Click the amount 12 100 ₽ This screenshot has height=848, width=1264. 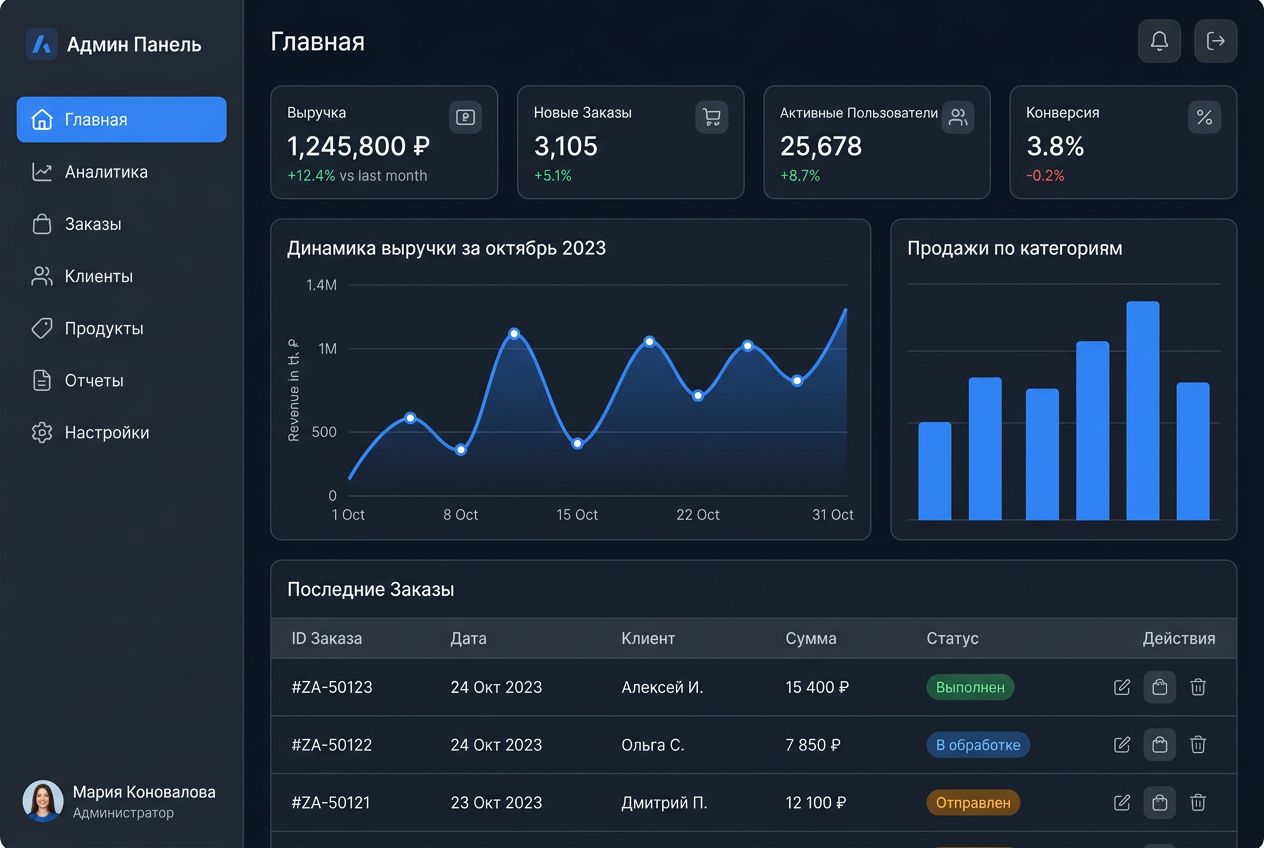click(x=816, y=802)
